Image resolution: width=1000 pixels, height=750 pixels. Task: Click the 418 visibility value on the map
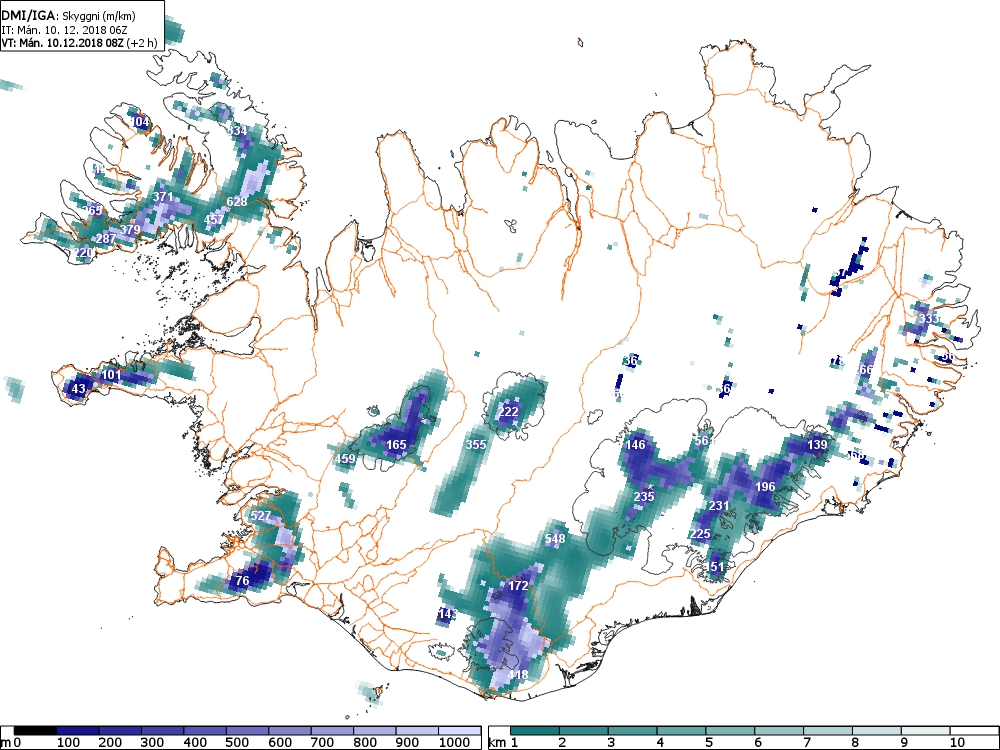pos(518,674)
